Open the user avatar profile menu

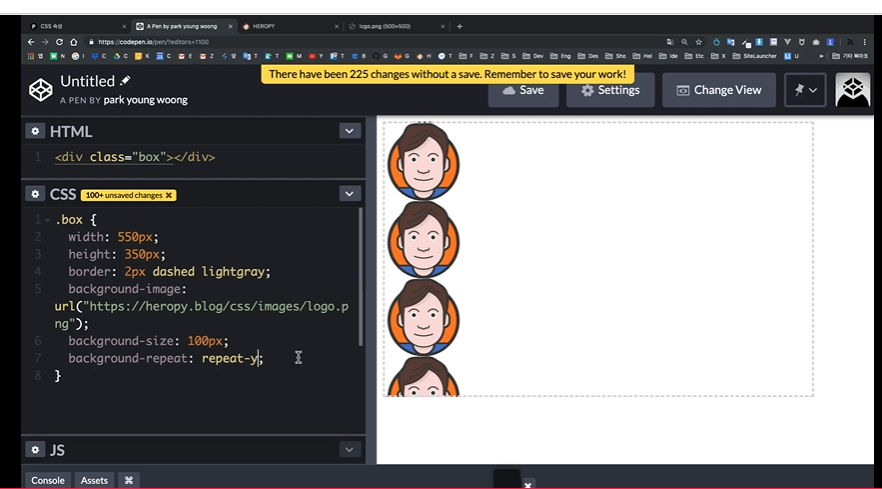point(853,90)
